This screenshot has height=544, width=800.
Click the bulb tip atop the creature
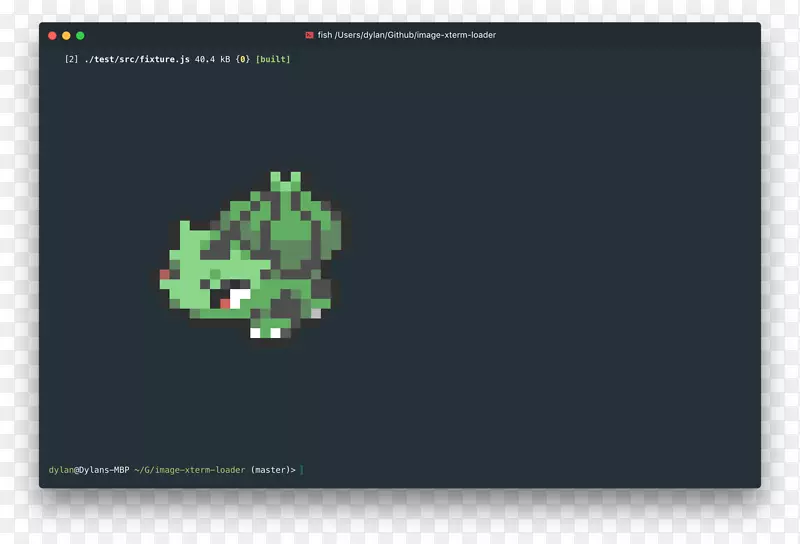(x=285, y=178)
